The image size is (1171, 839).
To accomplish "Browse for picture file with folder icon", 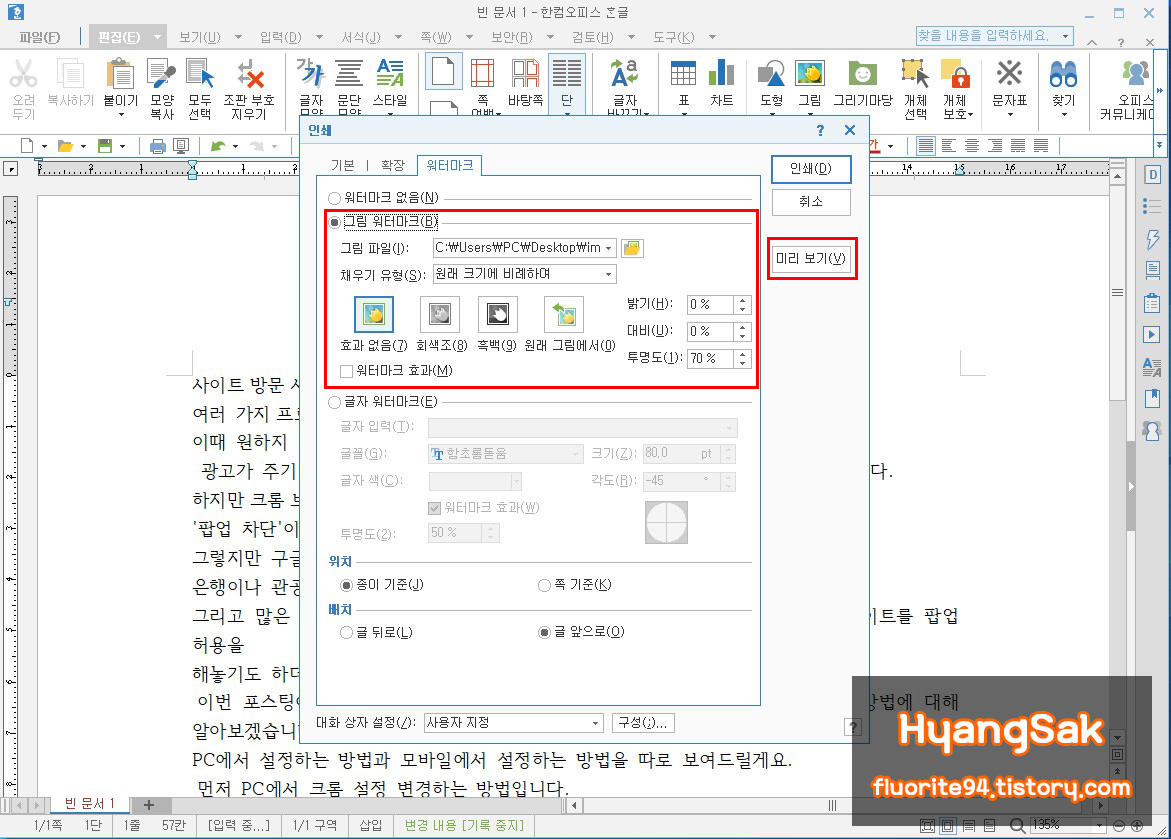I will tap(632, 248).
